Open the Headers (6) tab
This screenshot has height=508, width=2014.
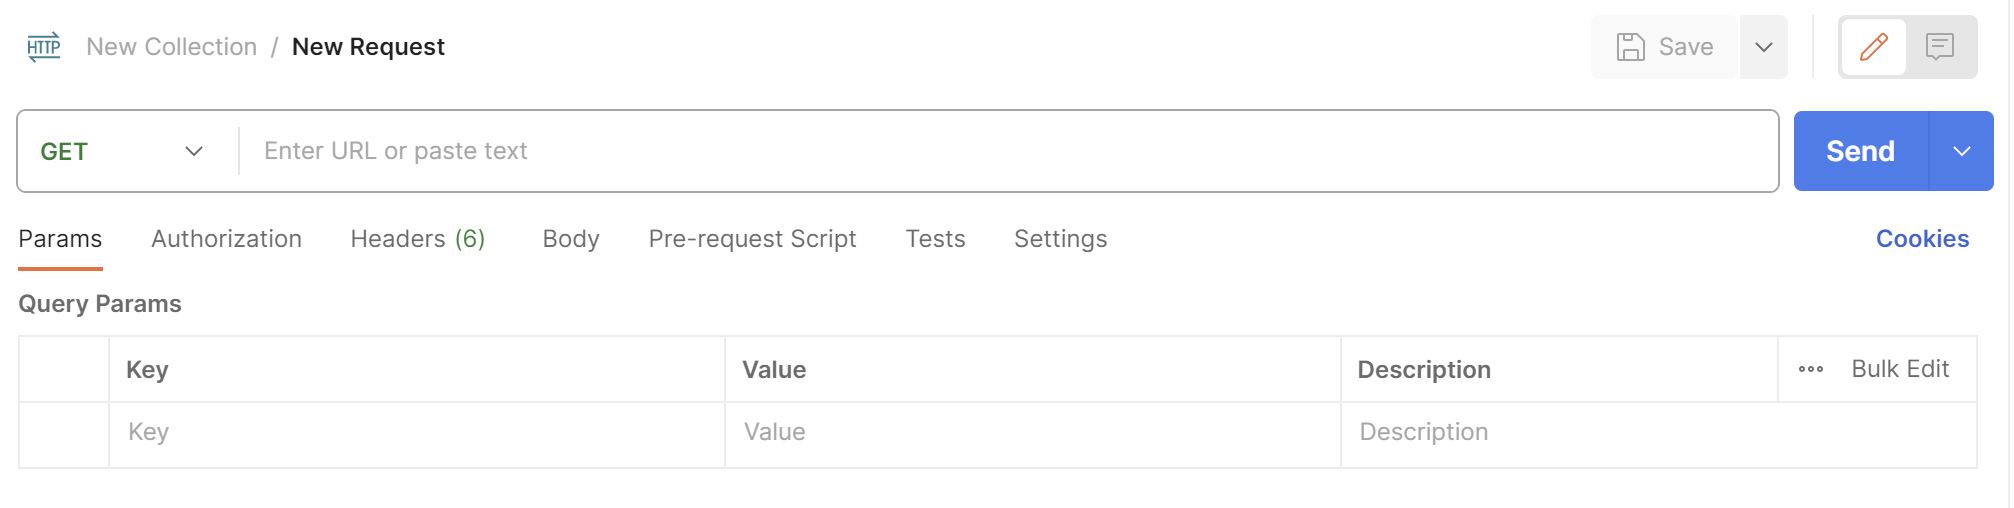417,239
